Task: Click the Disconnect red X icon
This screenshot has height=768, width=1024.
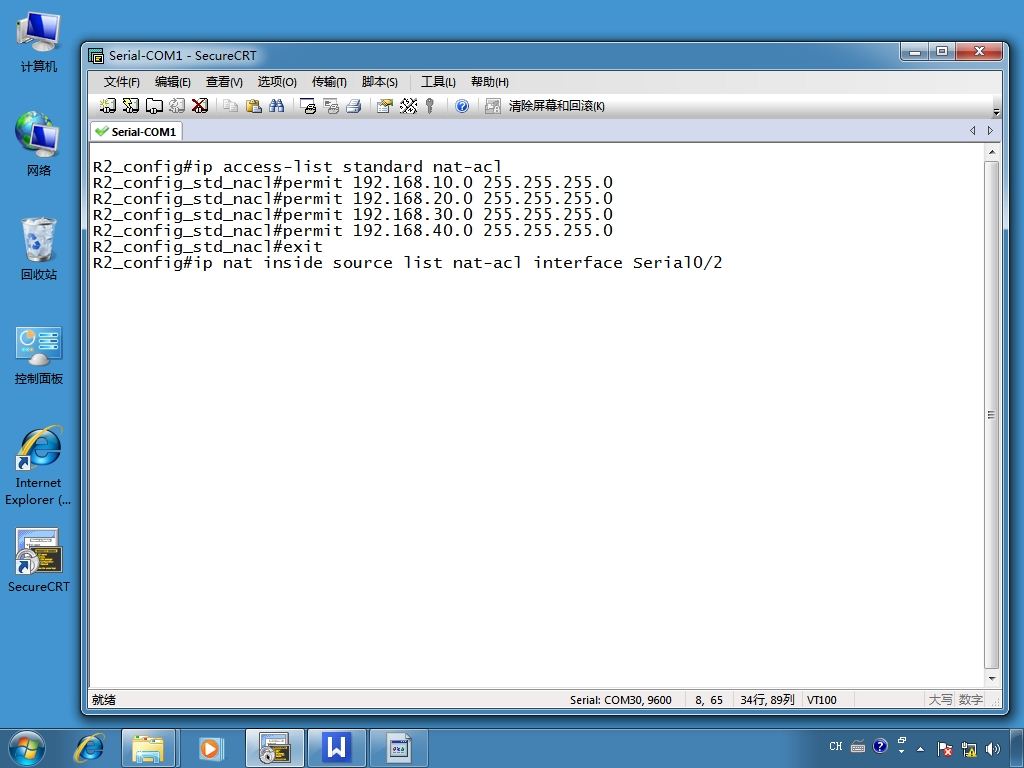Action: 200,105
